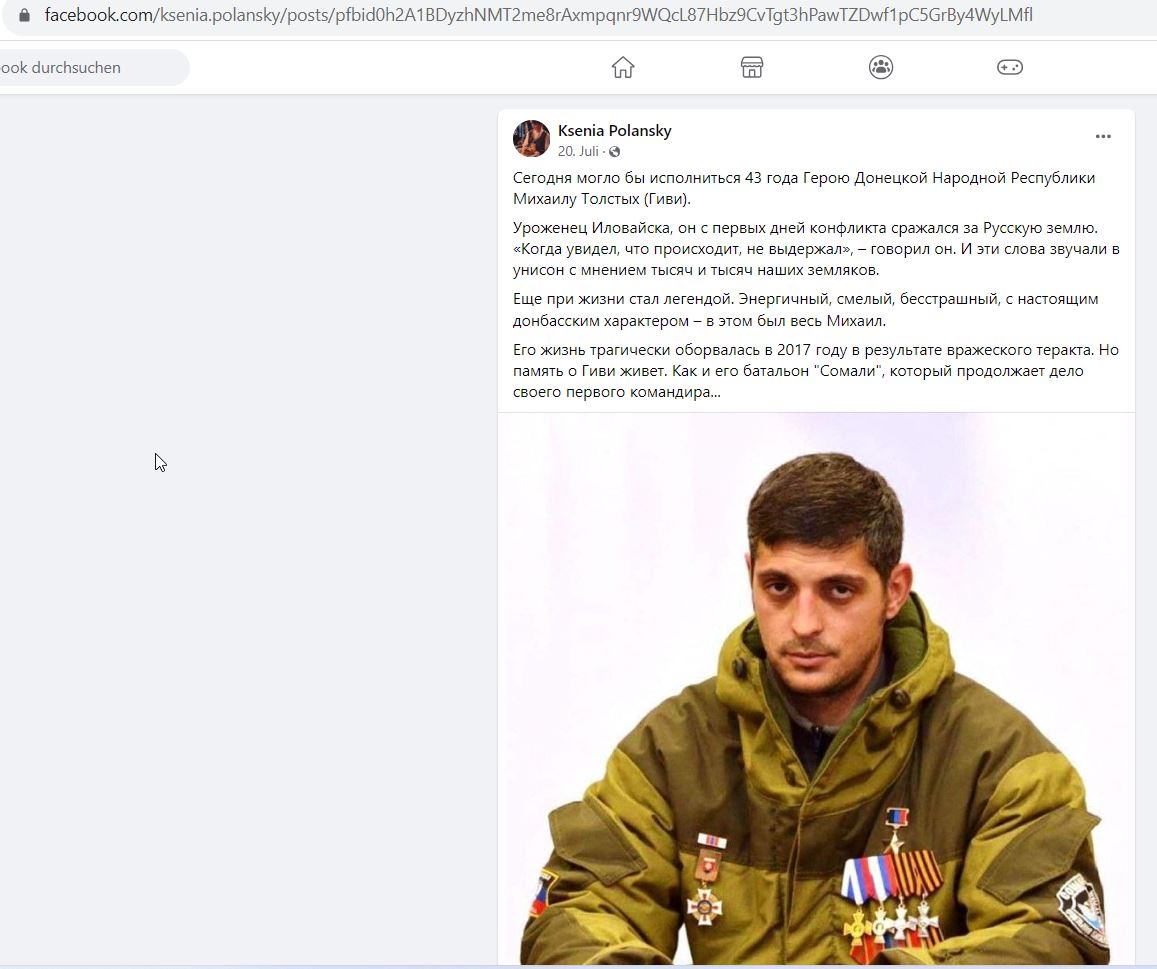Open the Groups icon in top navigation
Screen dimensions: 1157x969
(x=881, y=67)
